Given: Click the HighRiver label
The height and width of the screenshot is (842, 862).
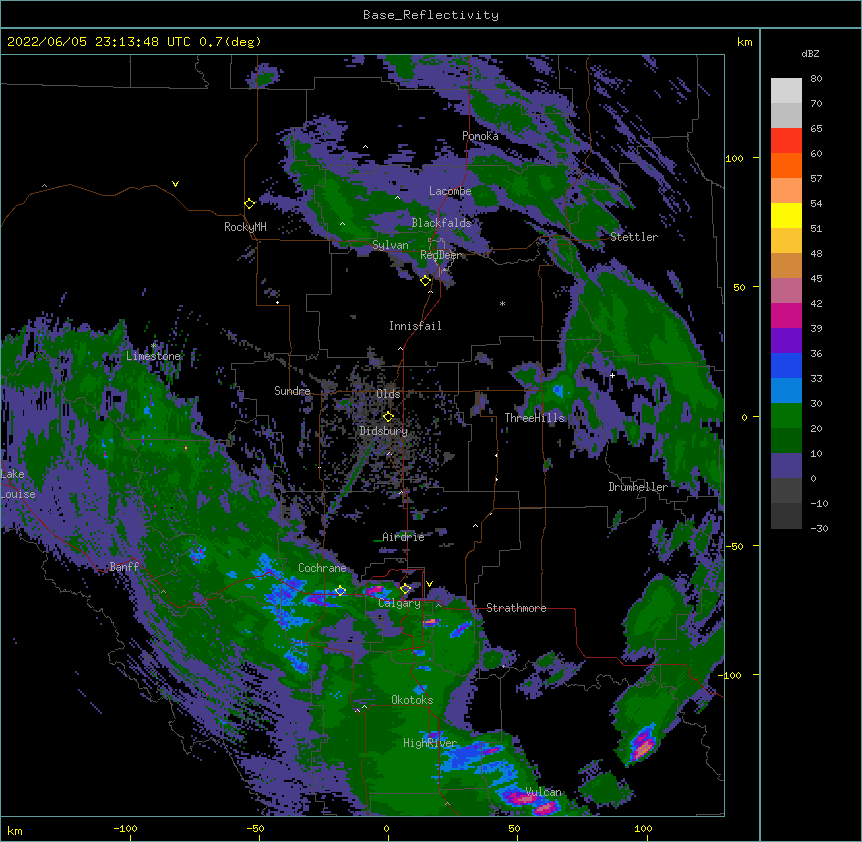Looking at the screenshot, I should pos(430,743).
